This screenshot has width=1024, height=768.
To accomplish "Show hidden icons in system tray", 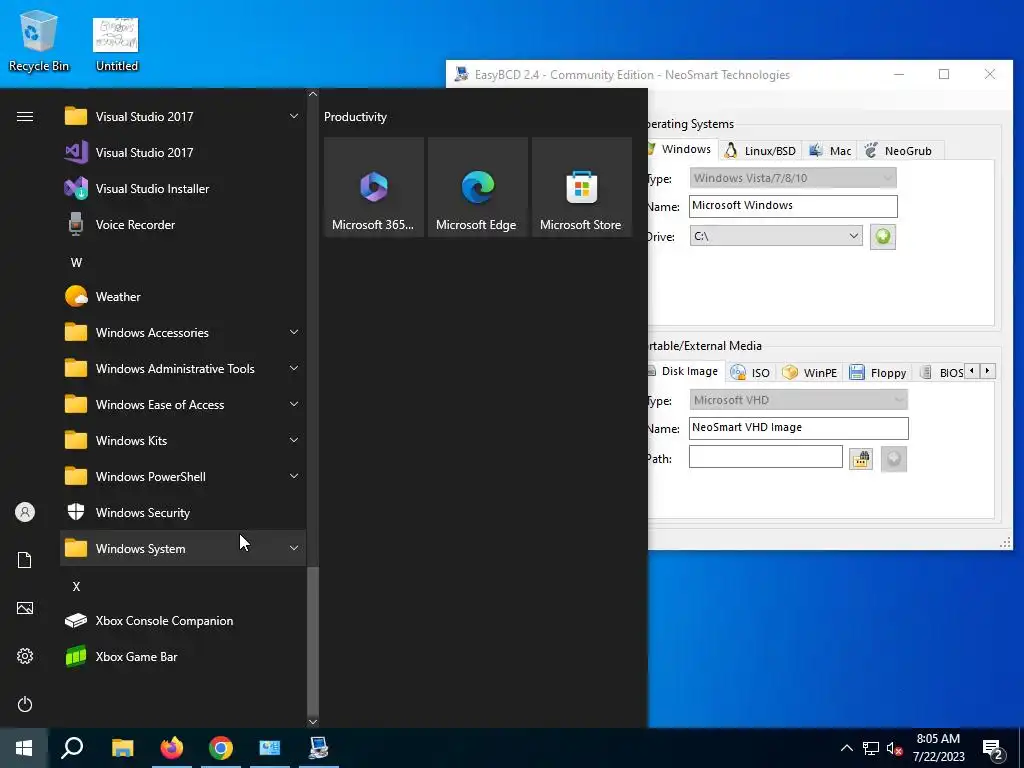I will pyautogui.click(x=846, y=748).
